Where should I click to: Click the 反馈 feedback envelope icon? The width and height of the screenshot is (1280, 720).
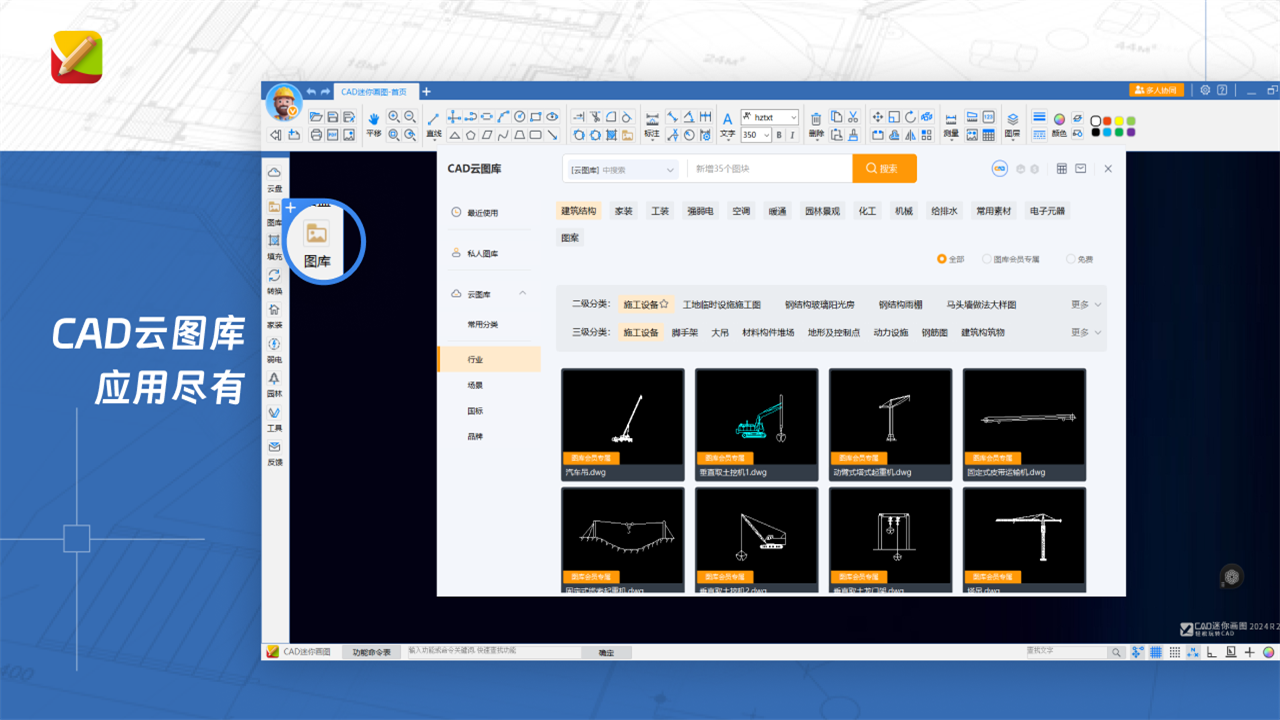(274, 452)
